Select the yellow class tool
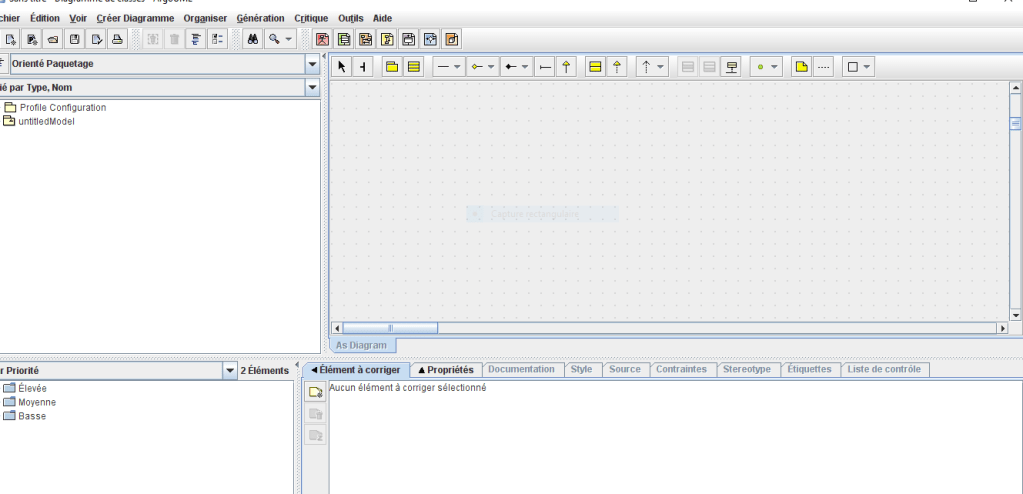 pyautogui.click(x=413, y=67)
